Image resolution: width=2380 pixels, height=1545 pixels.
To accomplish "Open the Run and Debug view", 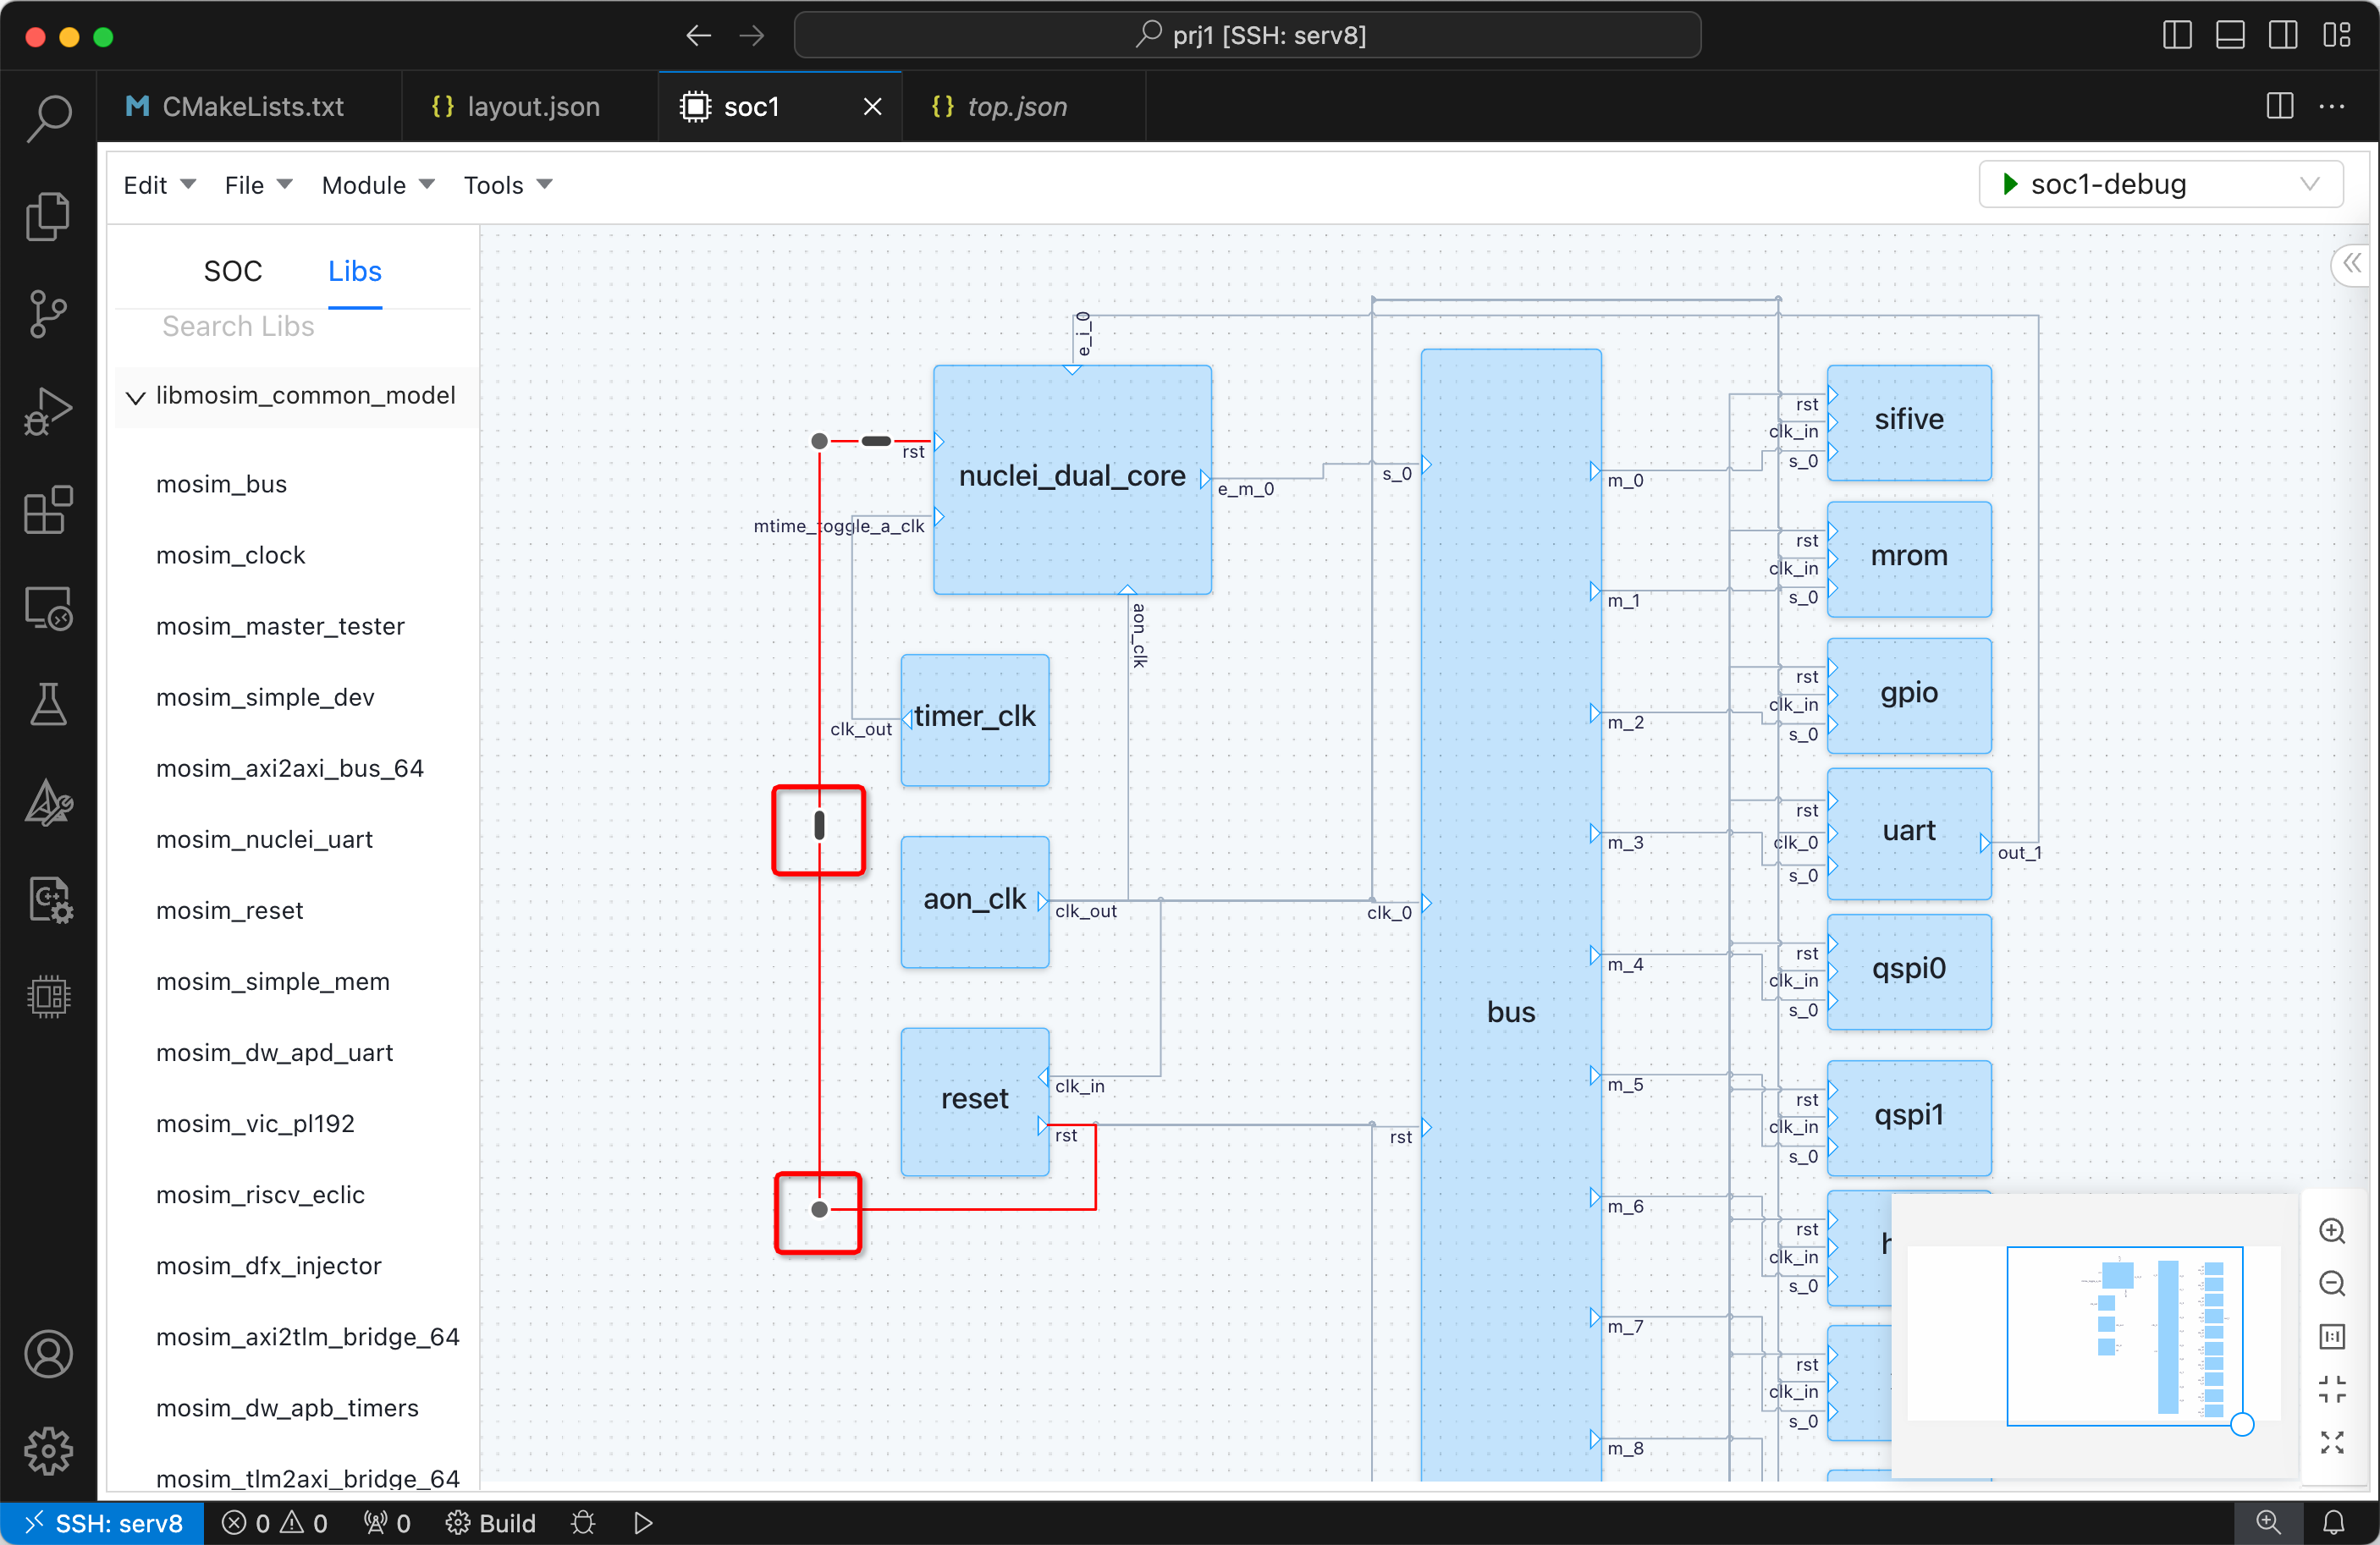I will pyautogui.click(x=48, y=412).
